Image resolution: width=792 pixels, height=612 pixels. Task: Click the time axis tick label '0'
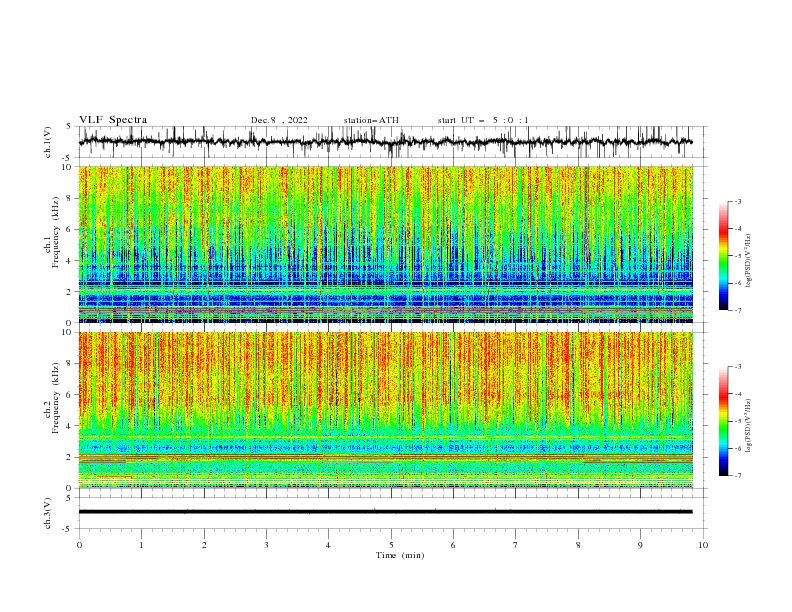[79, 545]
